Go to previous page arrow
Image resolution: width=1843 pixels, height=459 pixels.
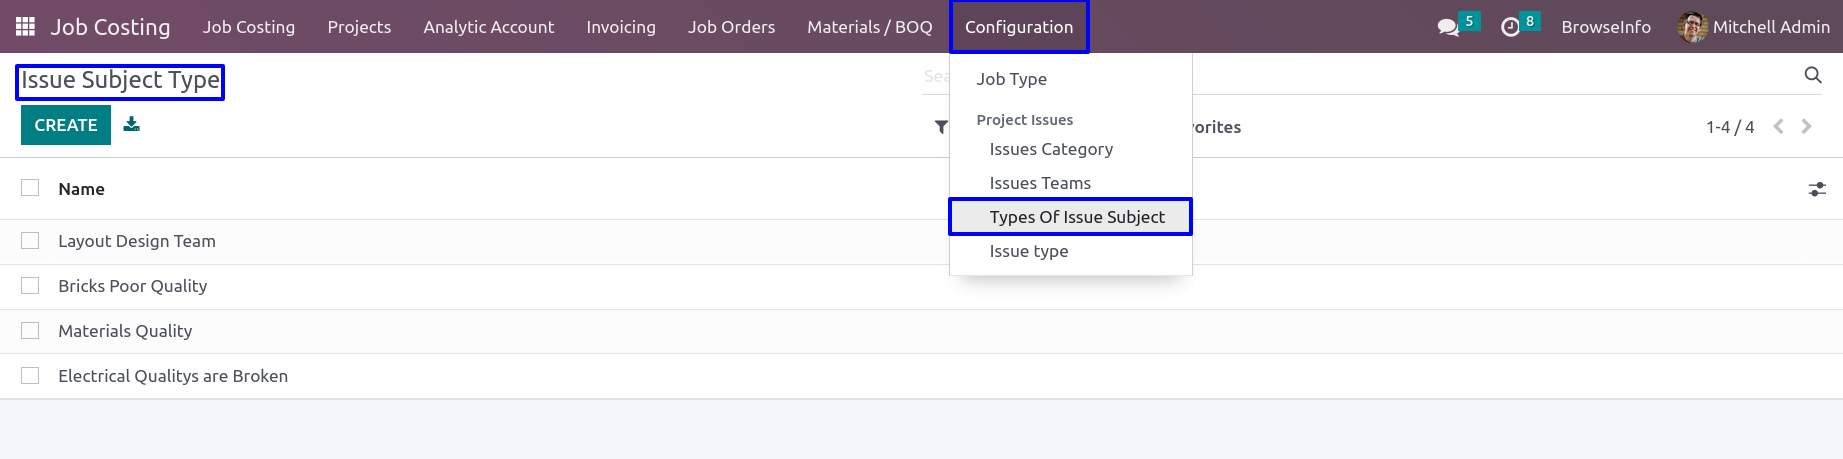[x=1778, y=126]
